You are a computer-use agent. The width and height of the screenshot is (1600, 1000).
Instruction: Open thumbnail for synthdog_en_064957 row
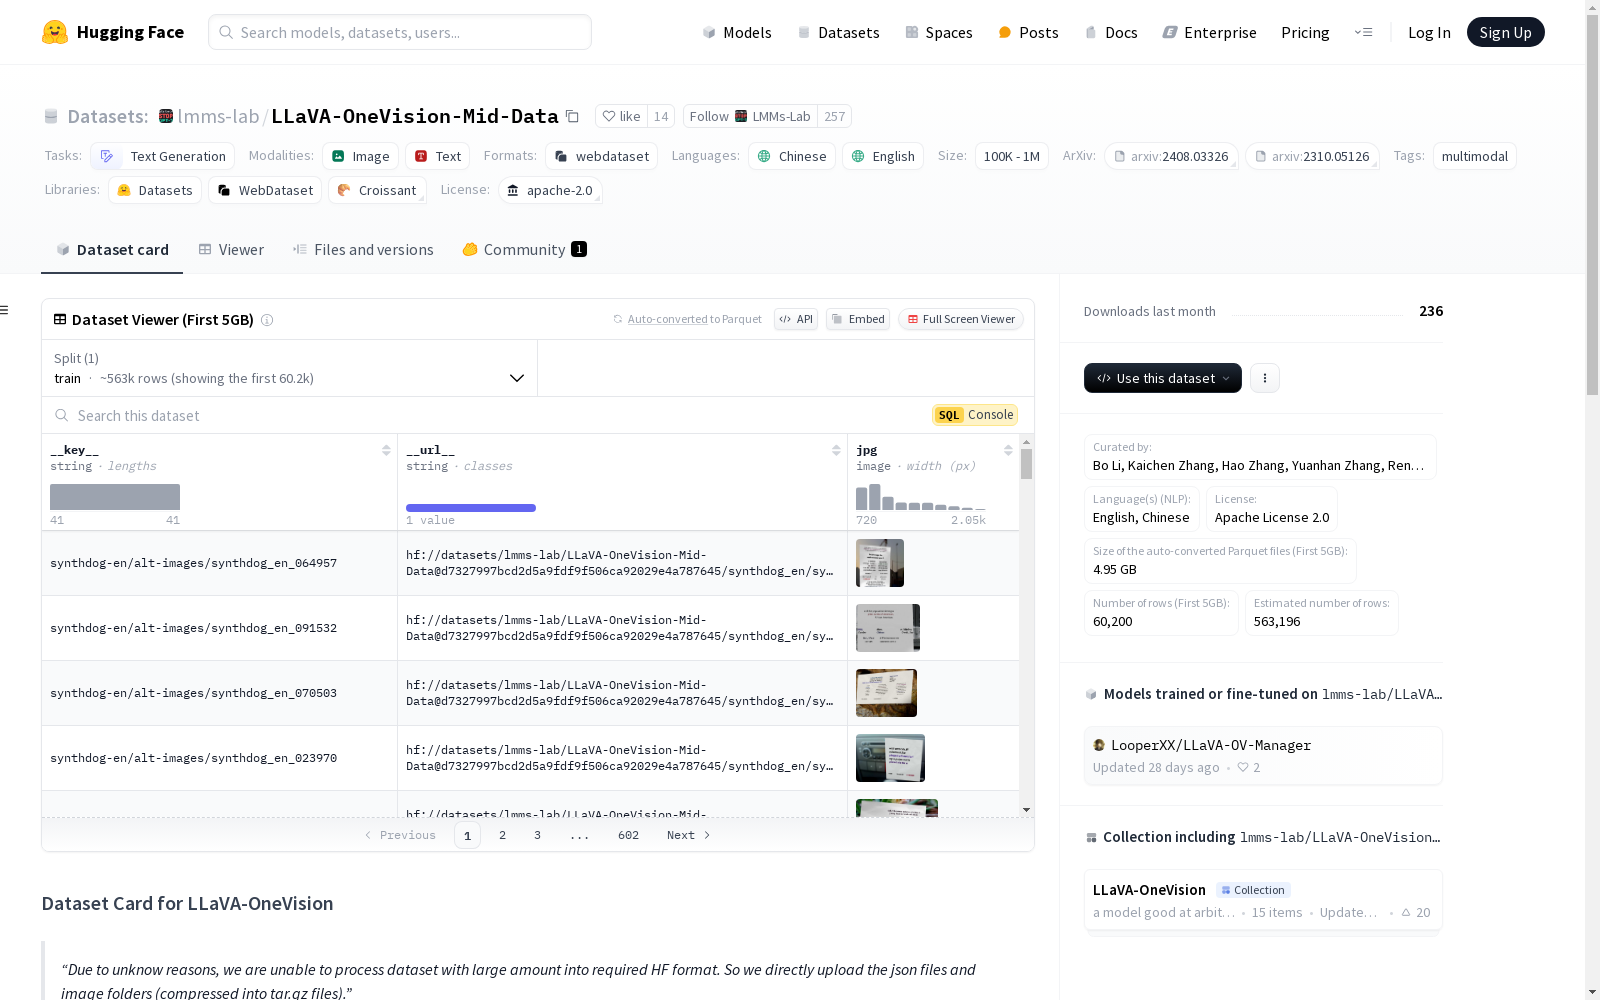pyautogui.click(x=880, y=563)
